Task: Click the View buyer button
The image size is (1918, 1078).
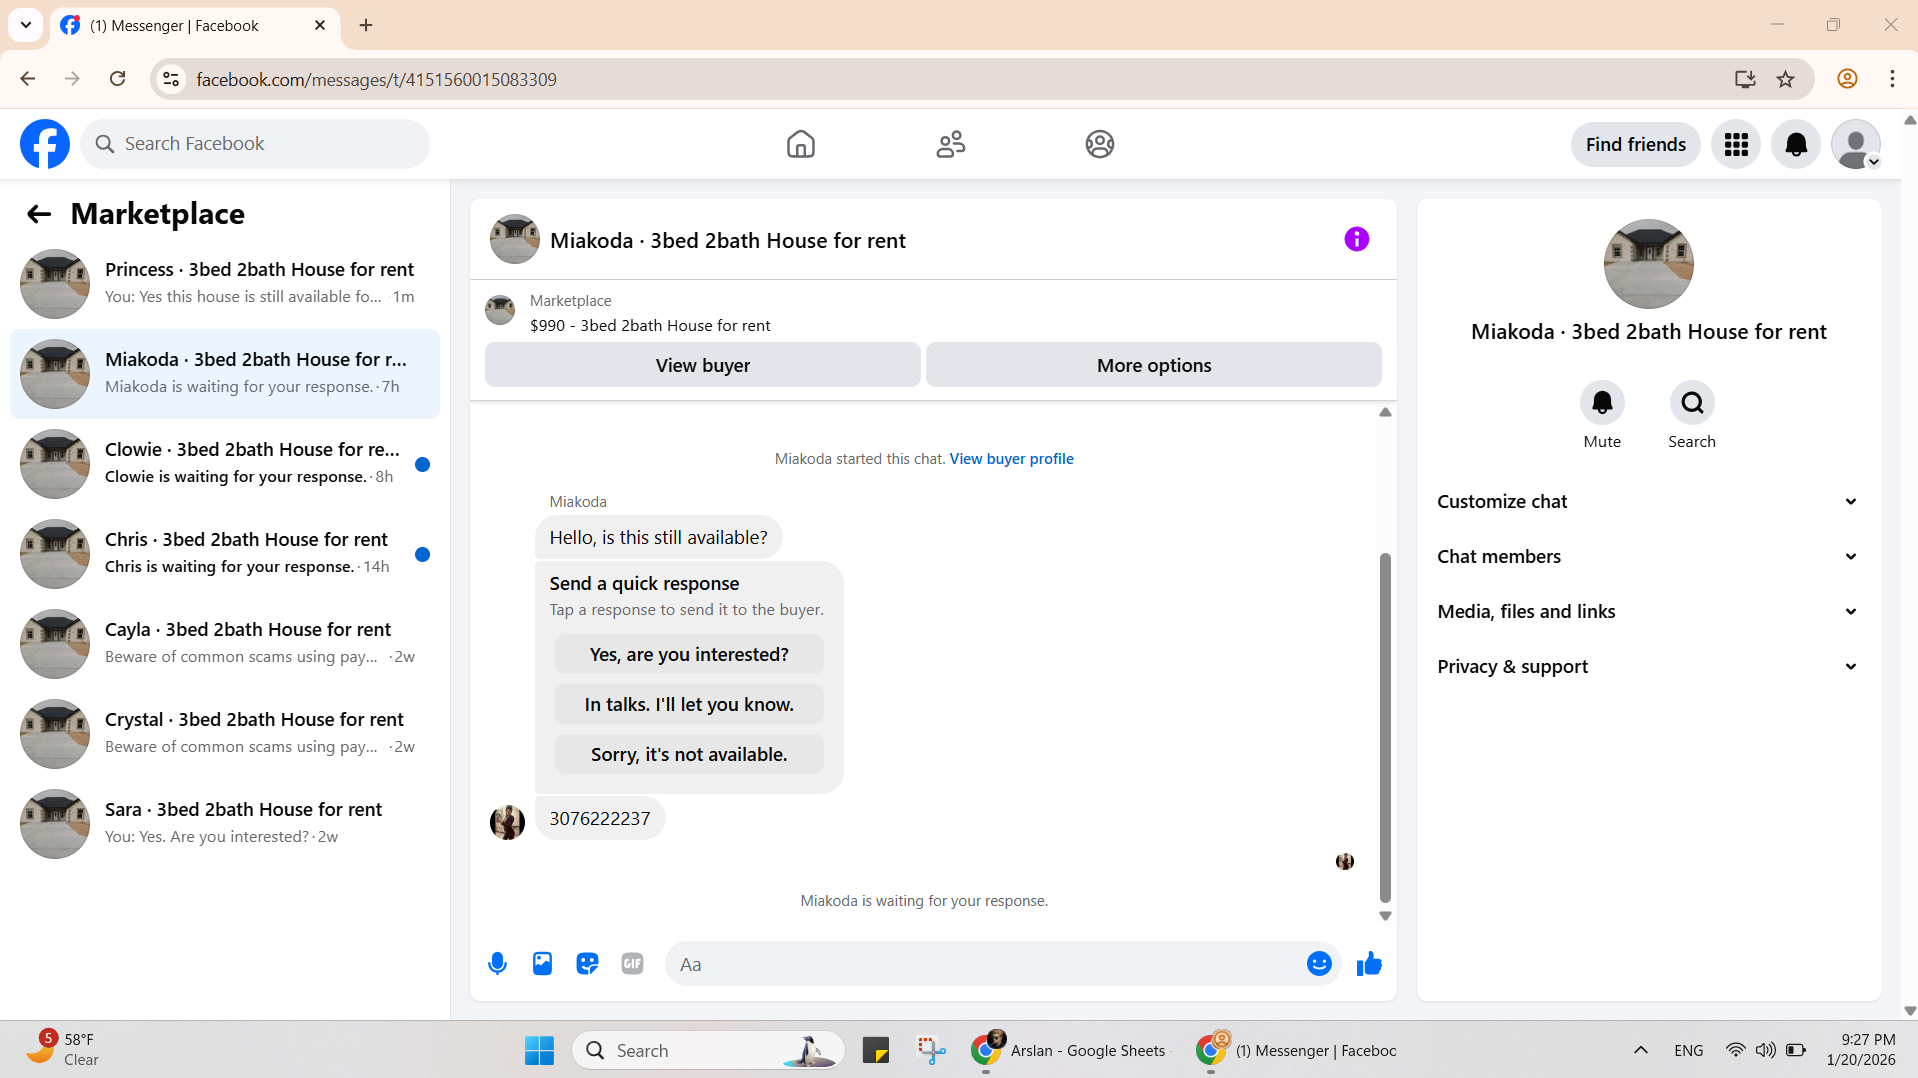Action: (x=702, y=365)
